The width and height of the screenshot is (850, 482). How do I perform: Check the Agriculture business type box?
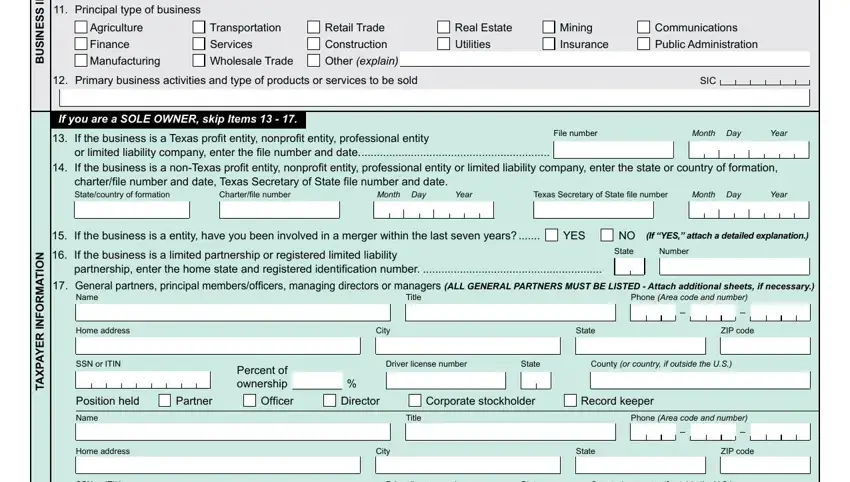pos(81,27)
